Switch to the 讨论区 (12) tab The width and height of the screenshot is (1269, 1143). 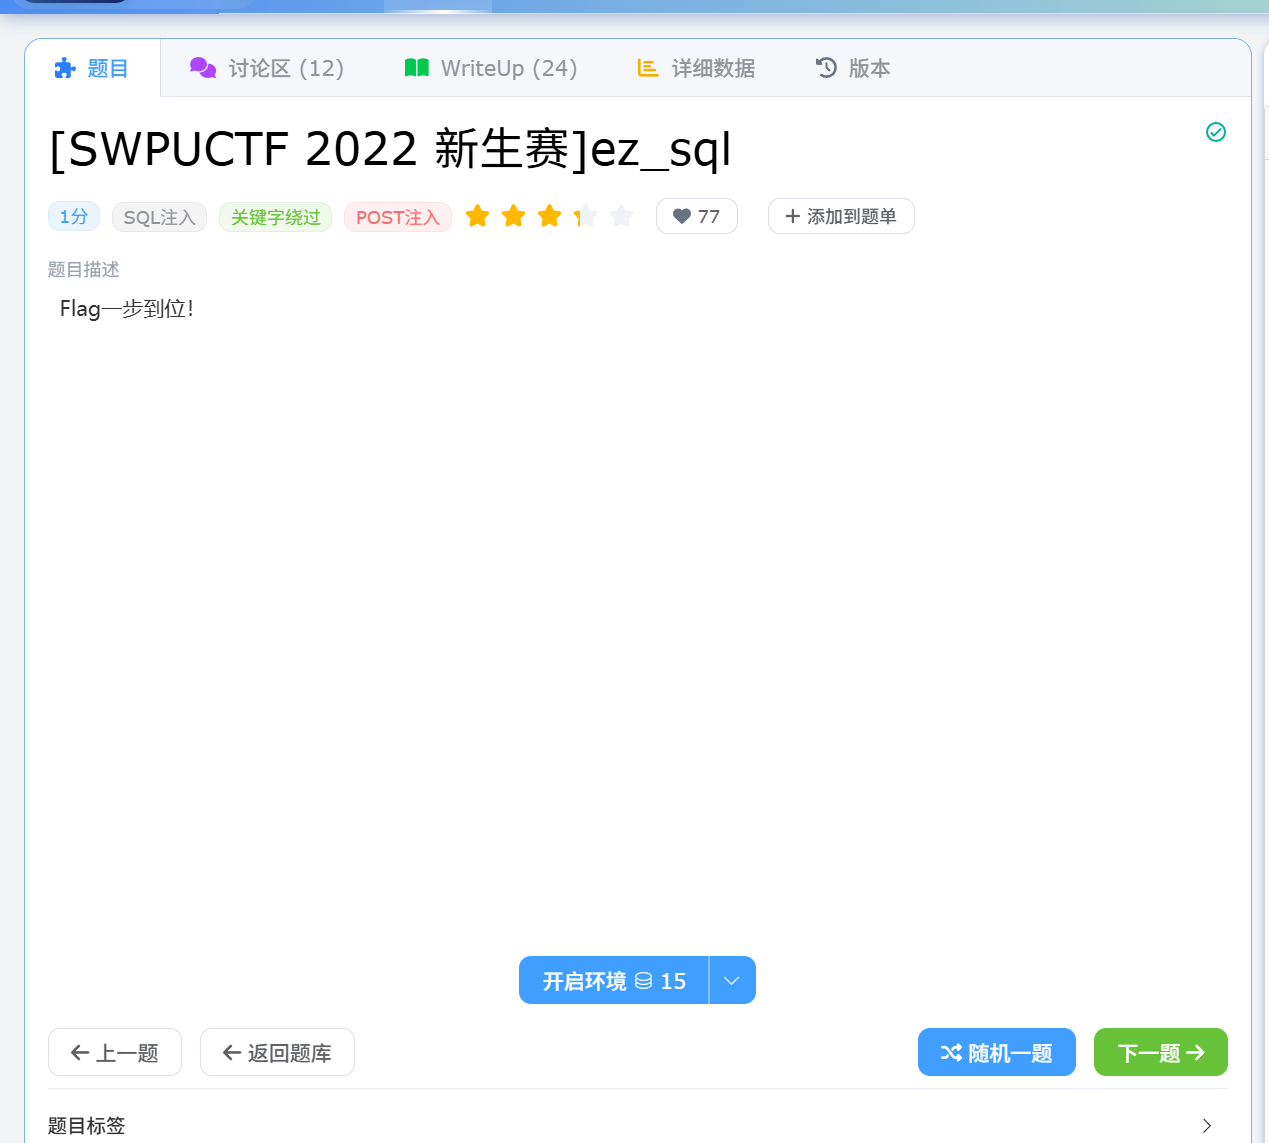[267, 68]
